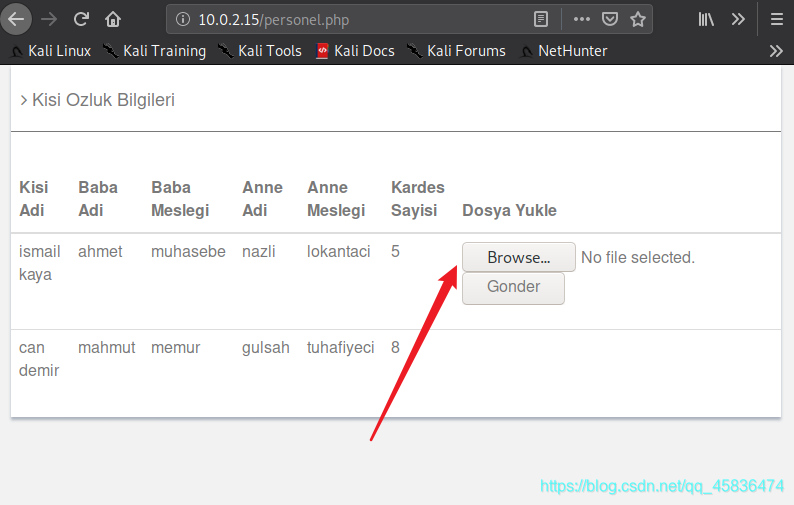Select the sibling count 5 cell
Viewport: 794px width, 505px height.
tap(395, 251)
